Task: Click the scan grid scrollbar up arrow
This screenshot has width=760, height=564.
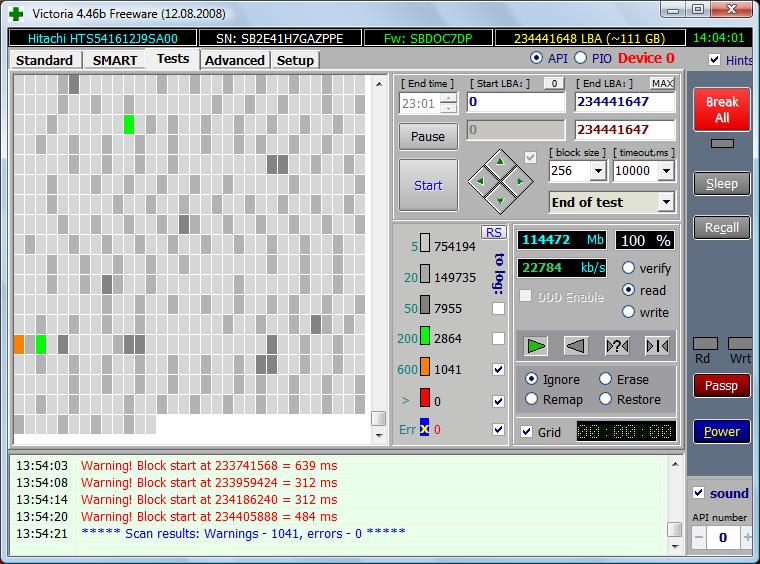Action: (379, 84)
